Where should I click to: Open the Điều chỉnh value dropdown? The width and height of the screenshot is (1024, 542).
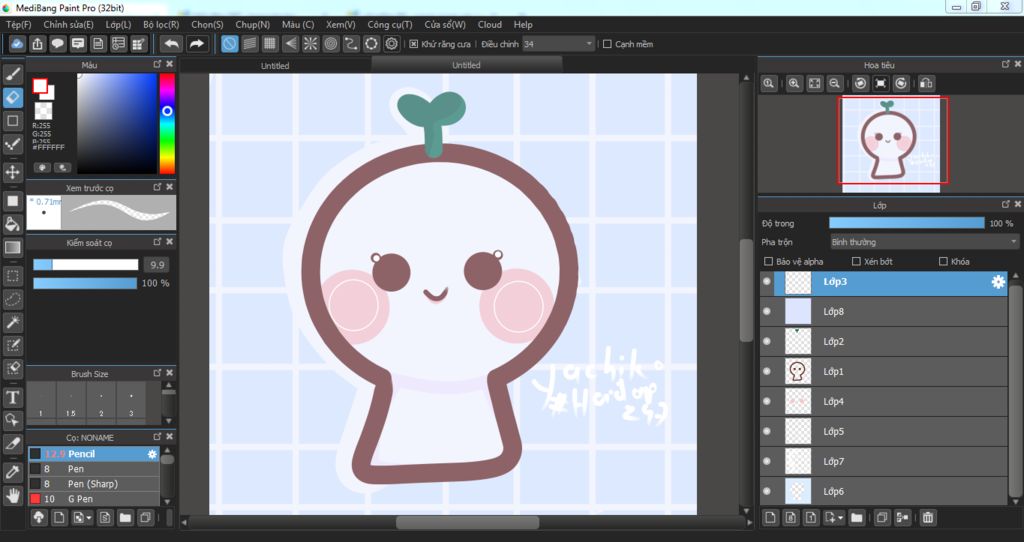(558, 44)
